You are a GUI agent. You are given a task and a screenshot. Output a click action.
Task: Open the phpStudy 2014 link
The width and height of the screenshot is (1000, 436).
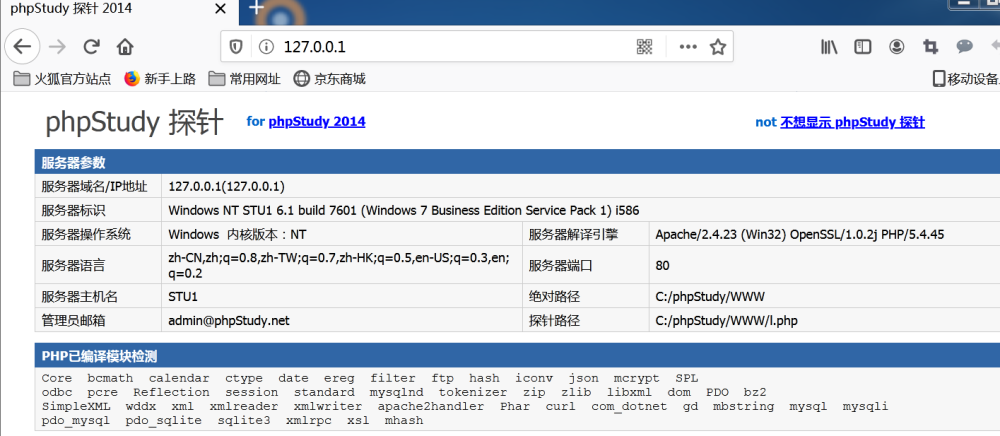317,122
